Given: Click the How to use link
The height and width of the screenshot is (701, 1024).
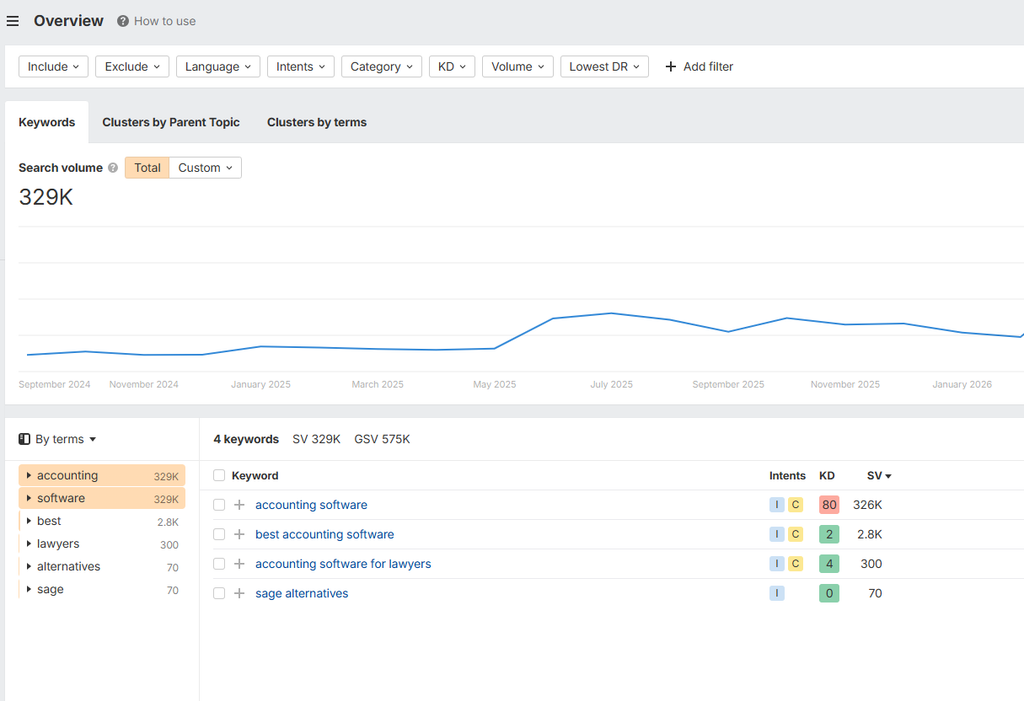Looking at the screenshot, I should pos(165,22).
